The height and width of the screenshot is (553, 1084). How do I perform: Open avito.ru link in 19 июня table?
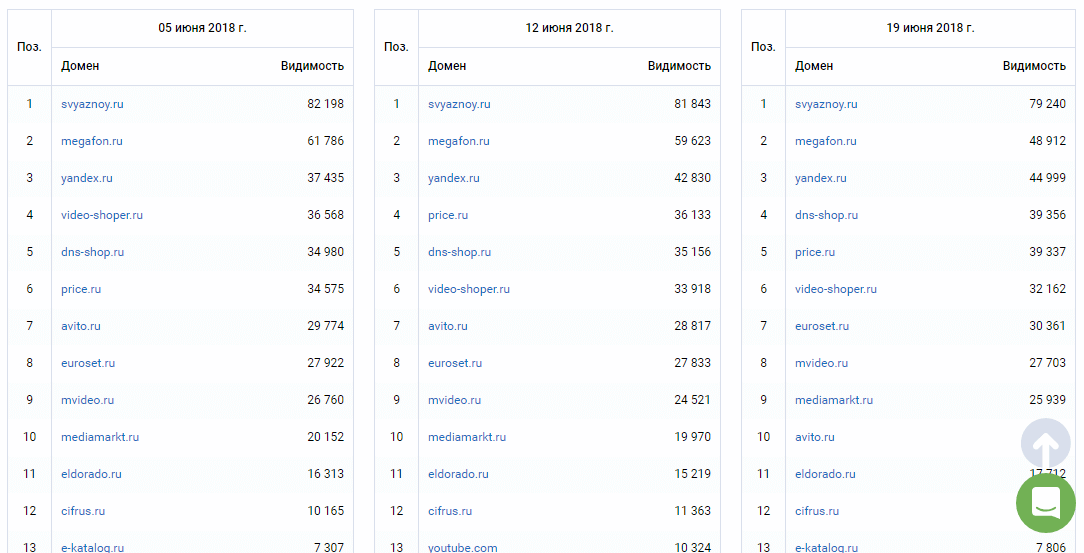[814, 437]
